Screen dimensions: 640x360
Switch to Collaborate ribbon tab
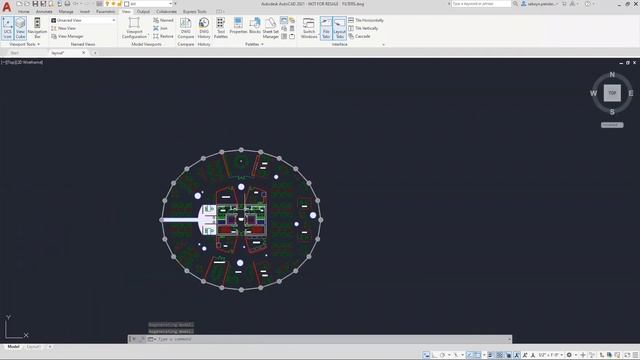click(x=167, y=12)
